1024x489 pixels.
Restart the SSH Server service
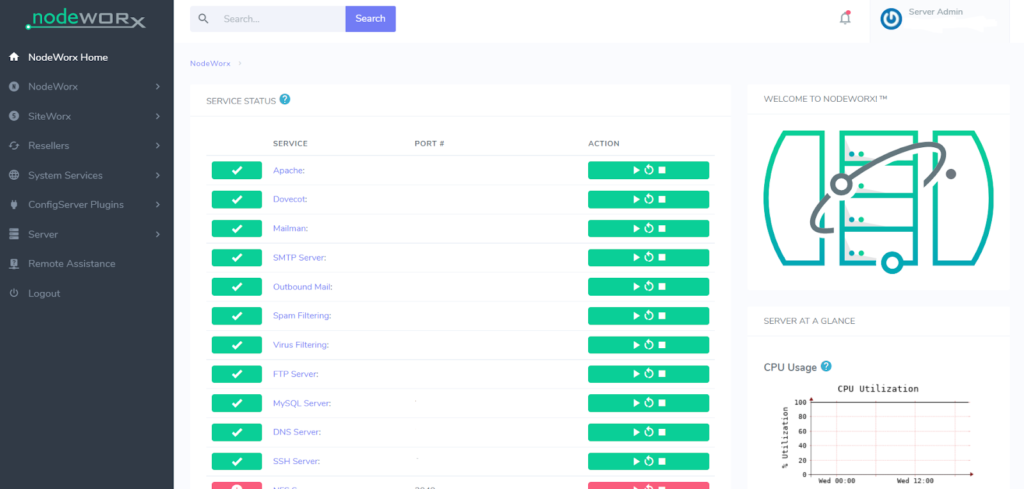(x=649, y=461)
